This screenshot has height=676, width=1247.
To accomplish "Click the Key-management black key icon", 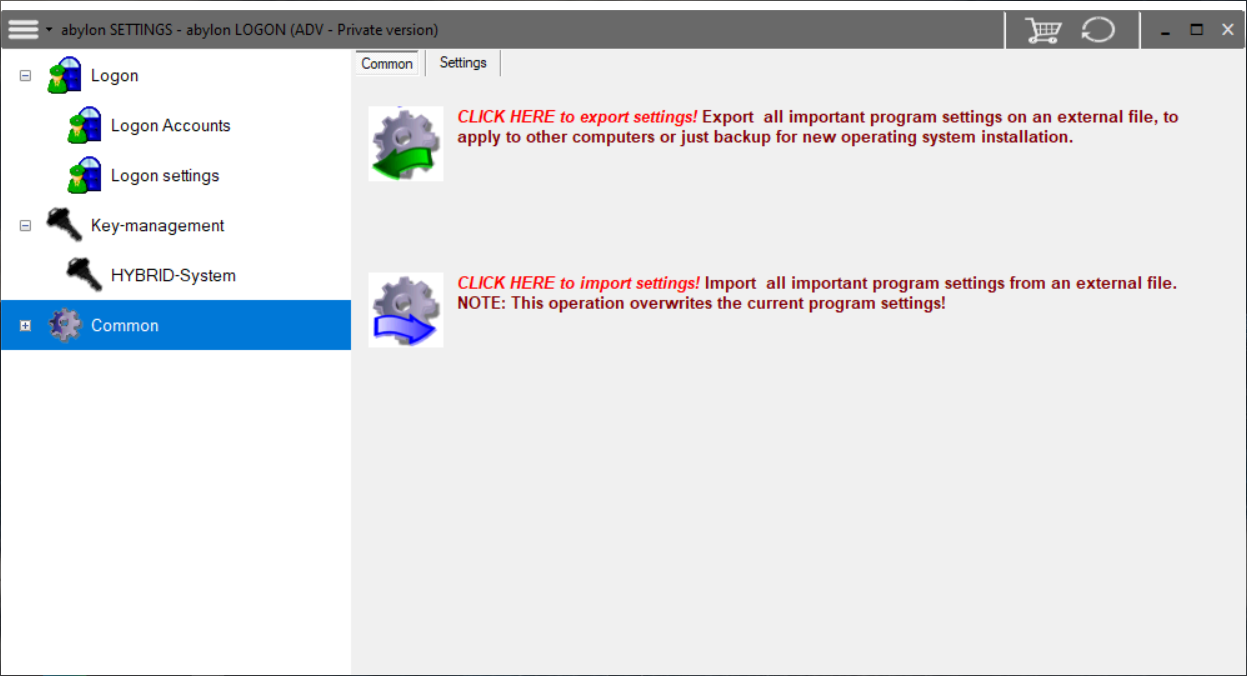I will 65,226.
